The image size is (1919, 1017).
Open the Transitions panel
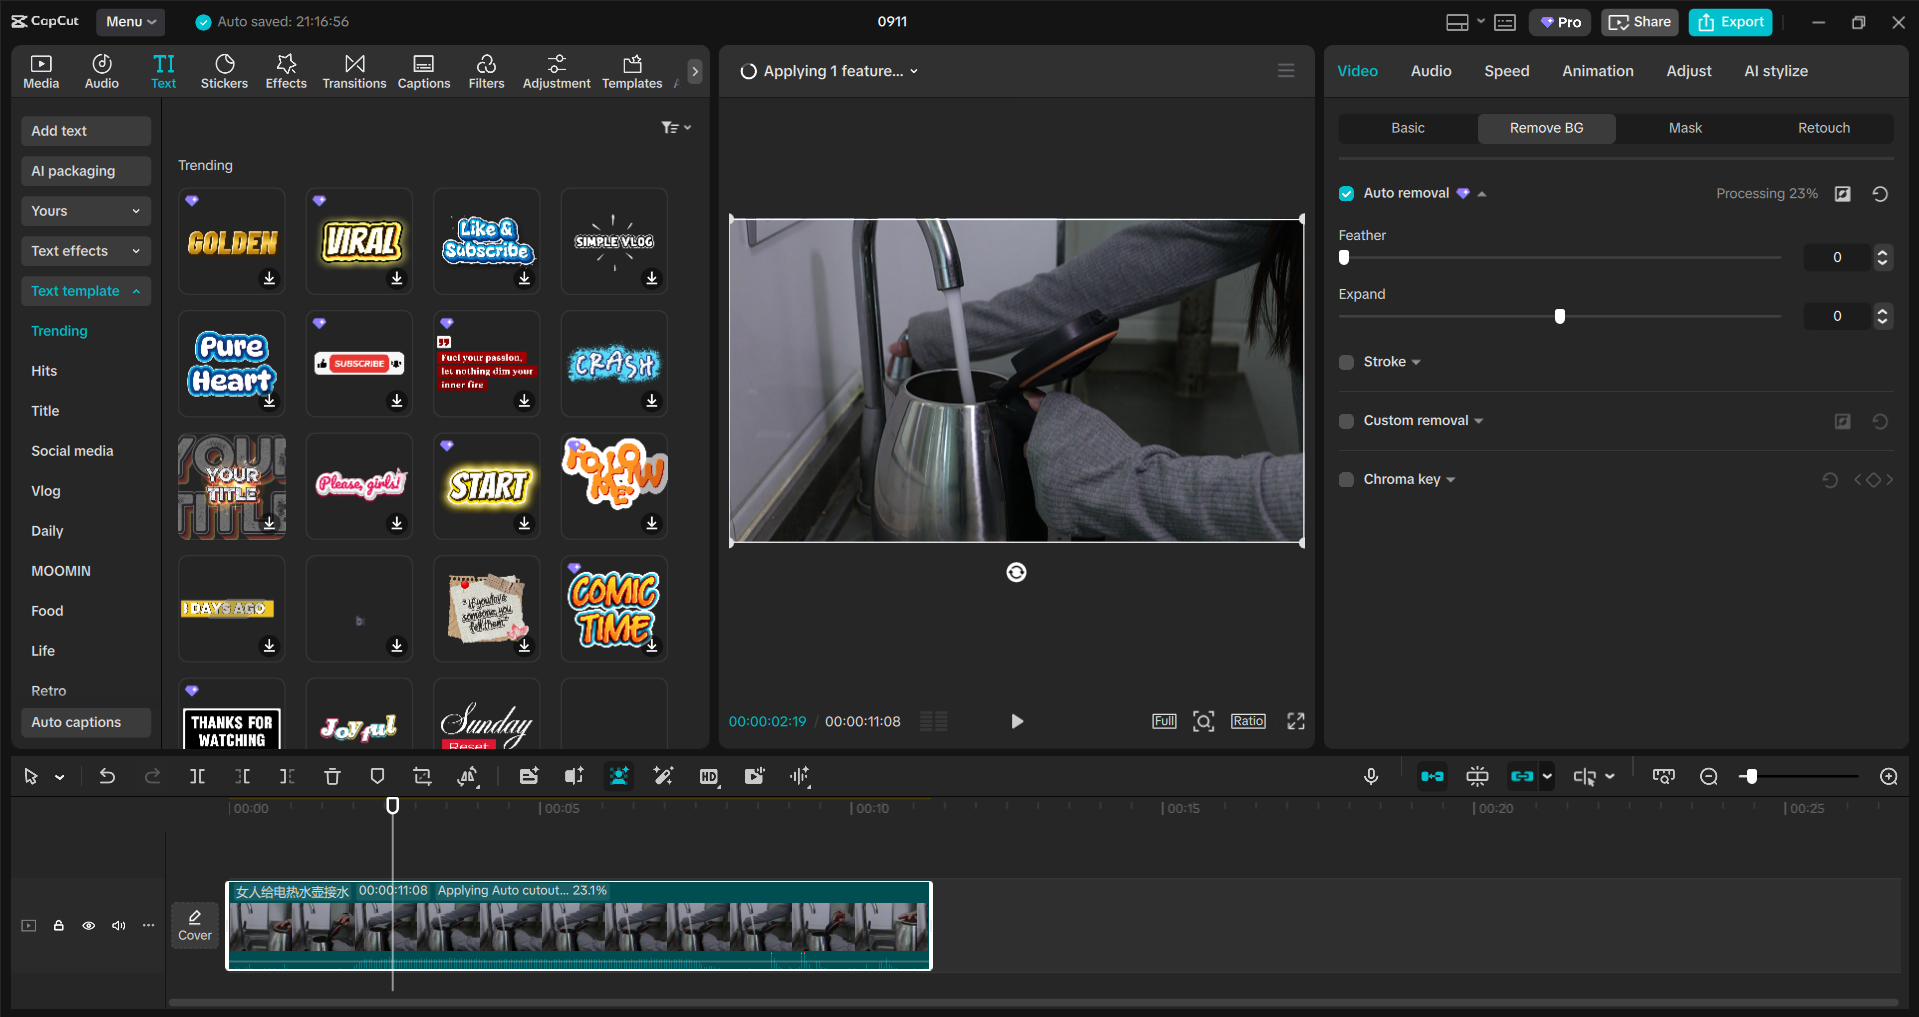354,71
